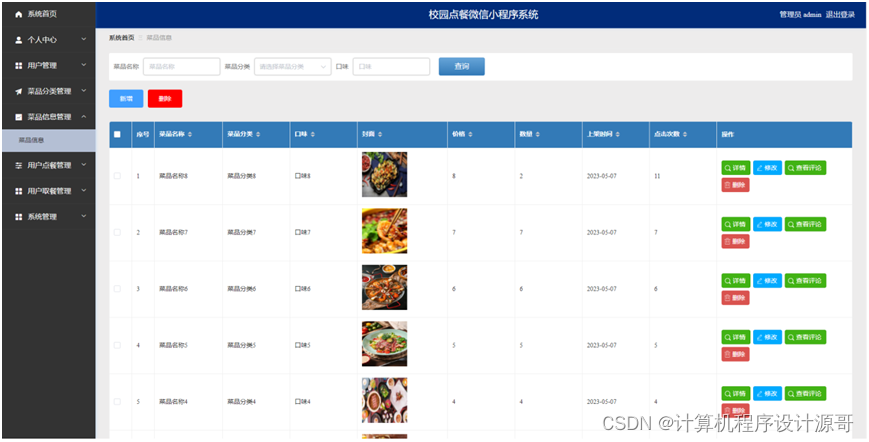869x442 pixels.
Task: Click the cover image of 菜品名称7
Action: click(385, 231)
